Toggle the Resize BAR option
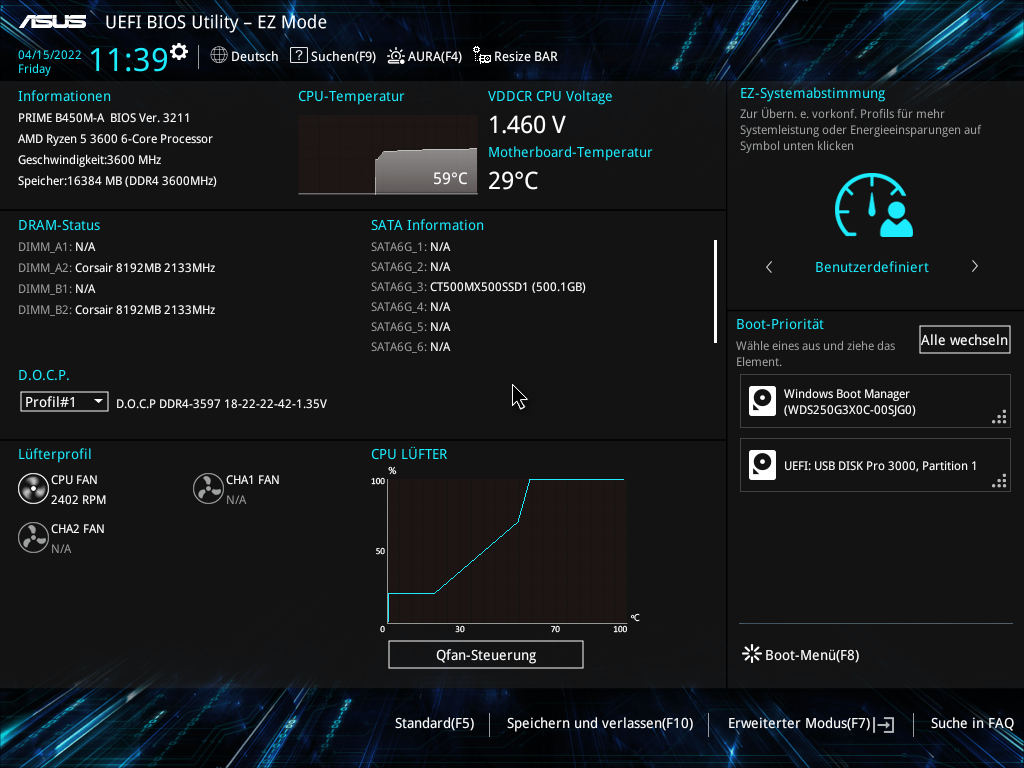This screenshot has height=768, width=1024. [x=515, y=56]
